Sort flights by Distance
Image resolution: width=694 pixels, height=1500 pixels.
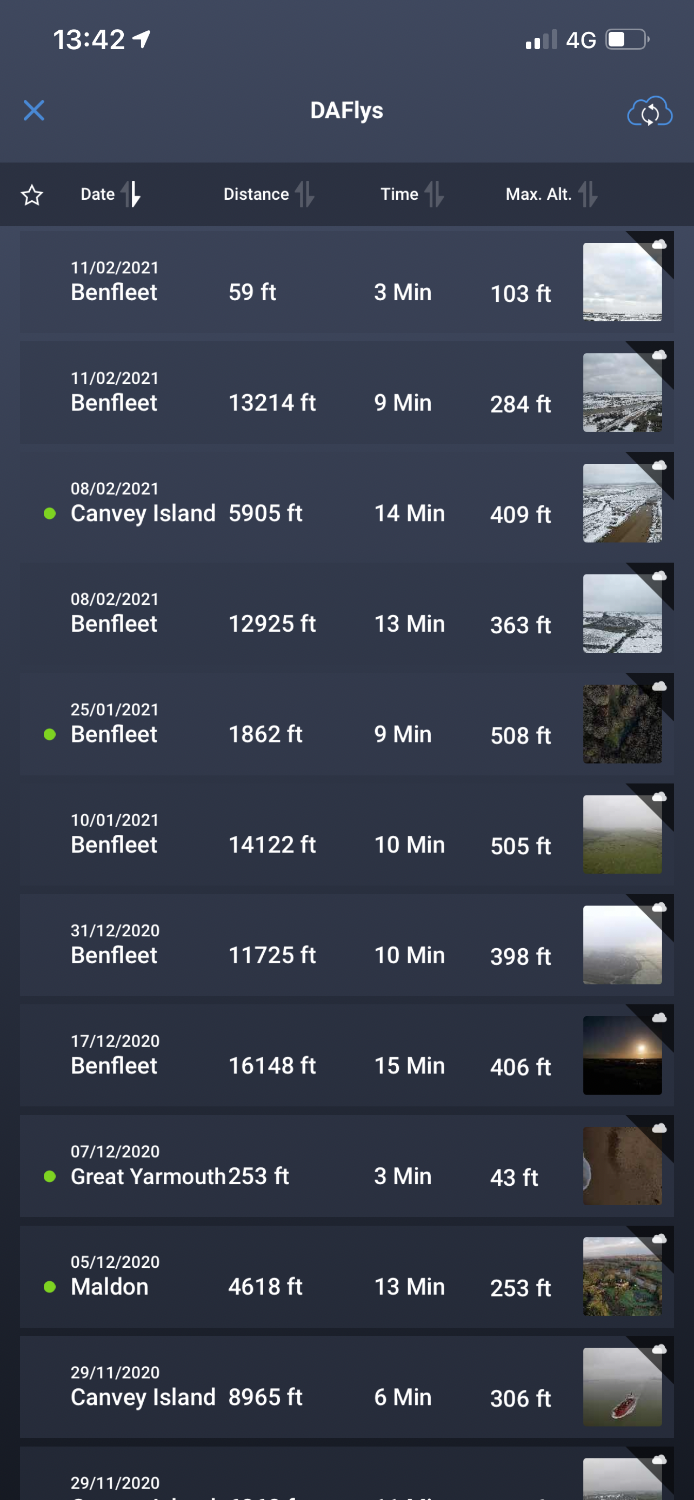267,194
